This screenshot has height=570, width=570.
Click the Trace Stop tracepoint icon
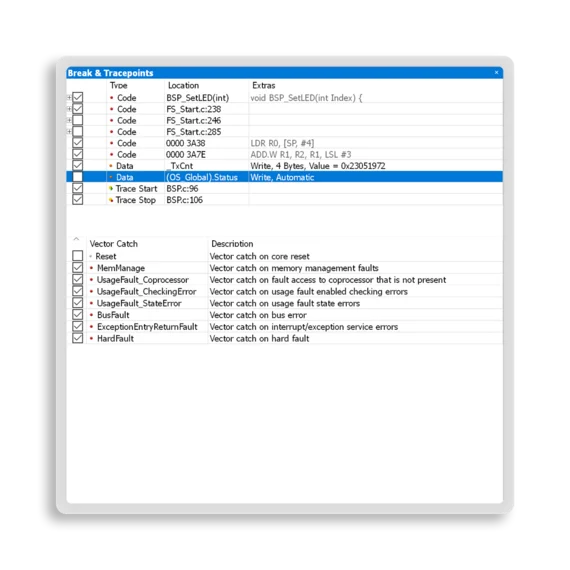point(111,200)
